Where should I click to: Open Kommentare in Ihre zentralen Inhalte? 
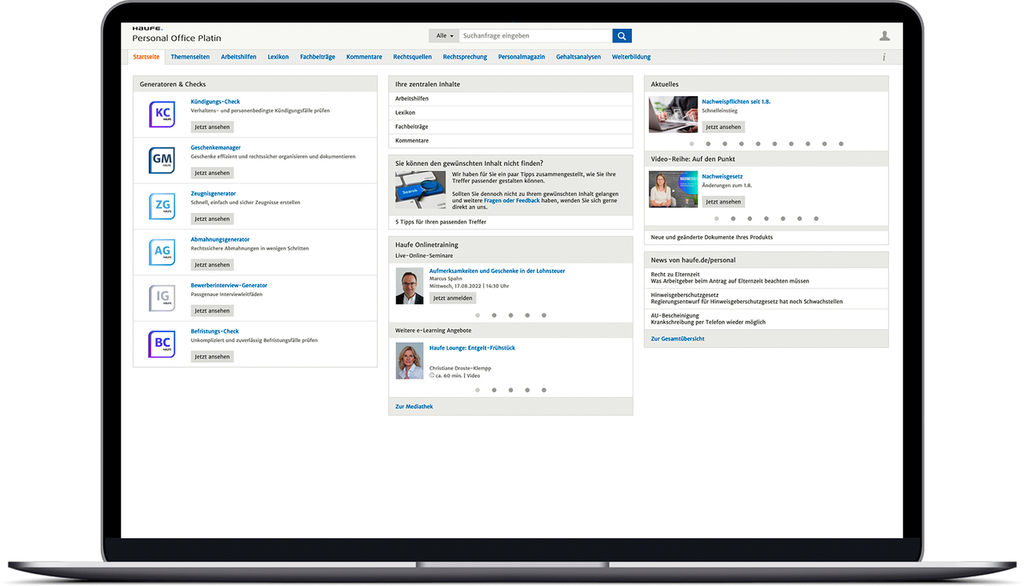(x=511, y=140)
